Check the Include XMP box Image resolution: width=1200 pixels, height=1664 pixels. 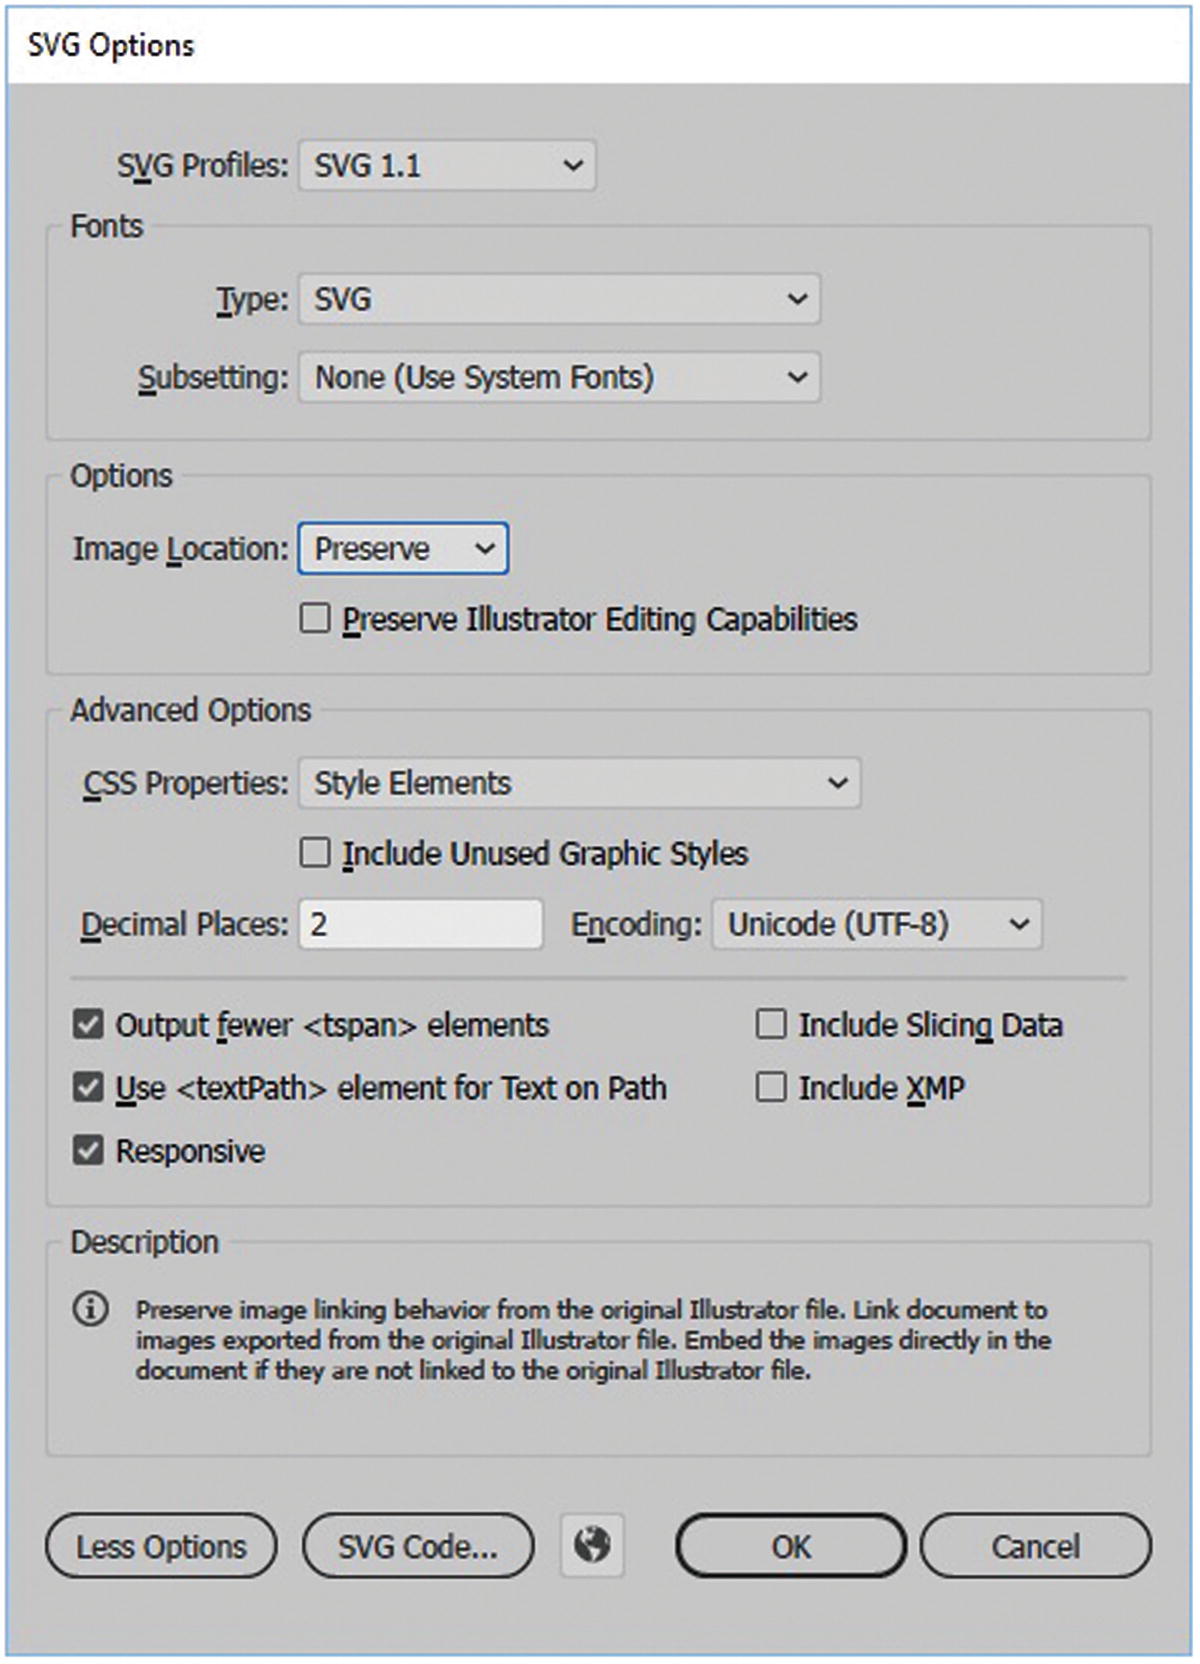771,1087
